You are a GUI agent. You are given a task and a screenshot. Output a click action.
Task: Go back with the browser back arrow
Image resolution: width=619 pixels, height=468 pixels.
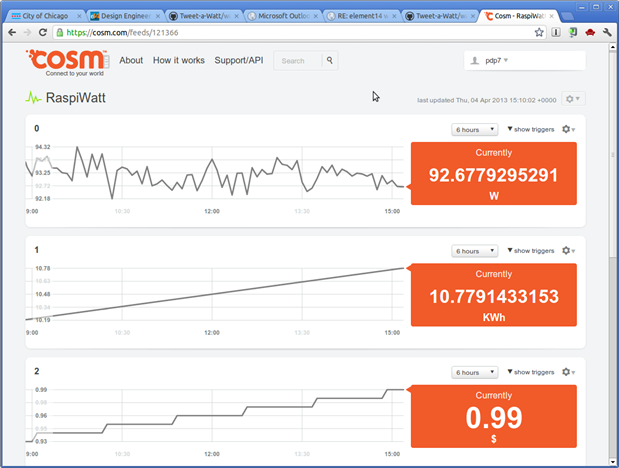pyautogui.click(x=12, y=32)
